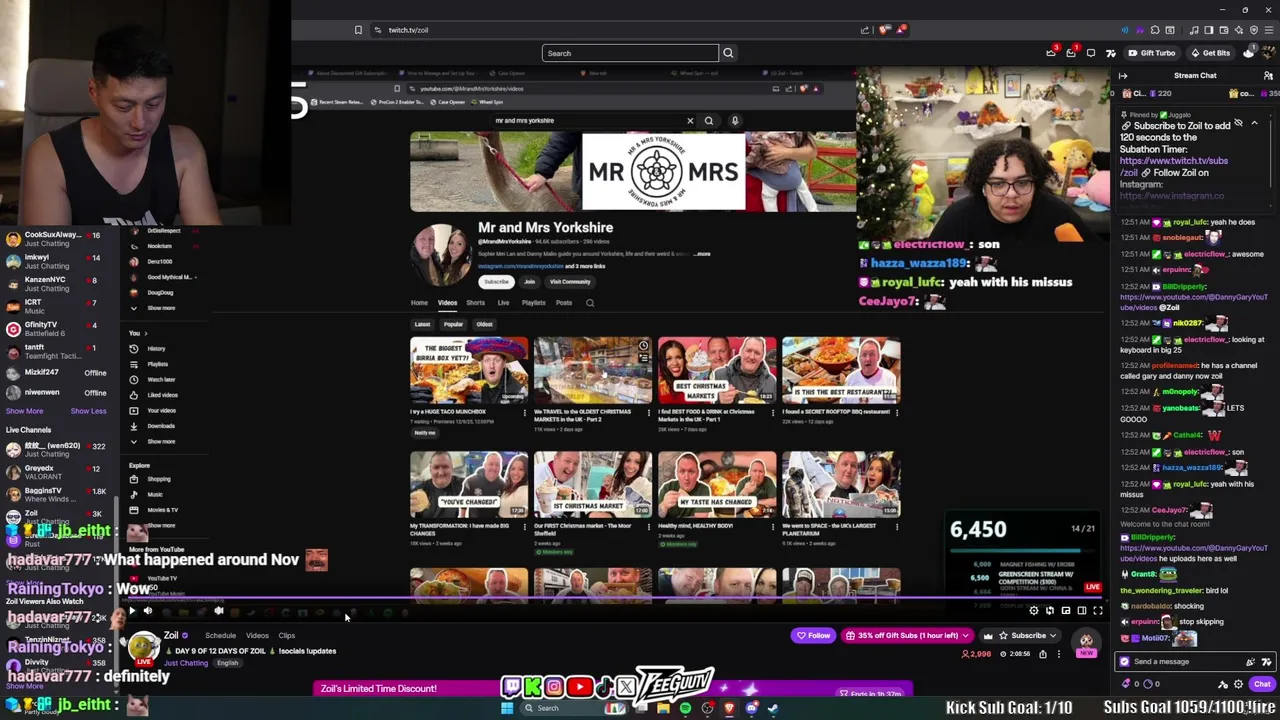Image resolution: width=1280 pixels, height=720 pixels.
Task: Expand the 35% off Gift Subs dropdown
Action: [x=908, y=635]
